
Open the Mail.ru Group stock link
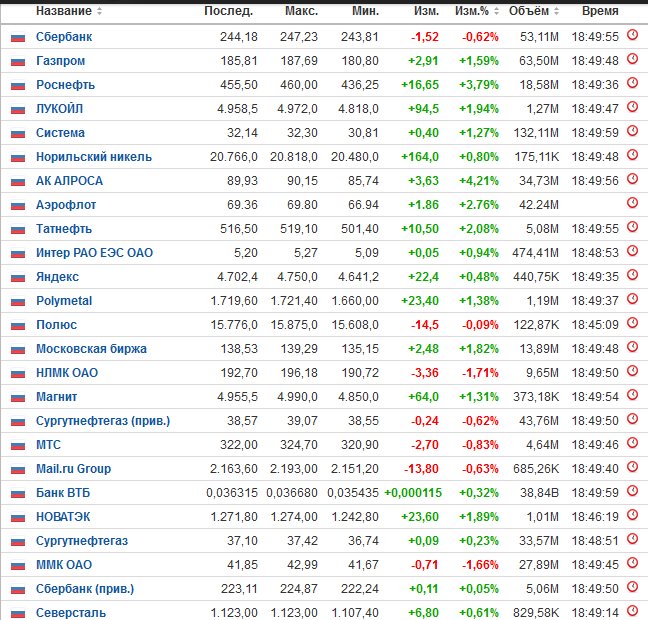coord(74,469)
